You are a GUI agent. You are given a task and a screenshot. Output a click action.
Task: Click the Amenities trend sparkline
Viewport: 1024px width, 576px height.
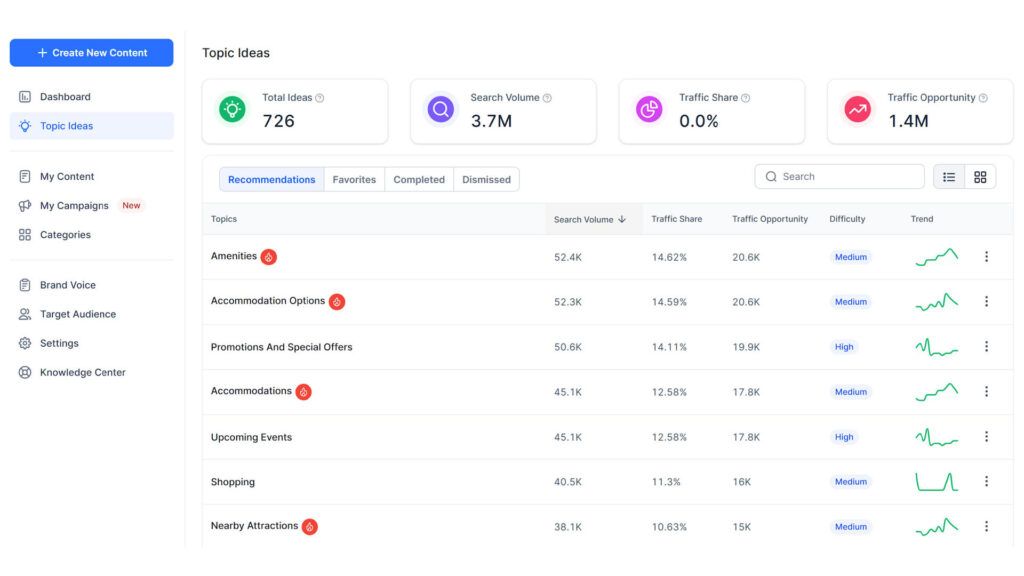click(x=936, y=257)
